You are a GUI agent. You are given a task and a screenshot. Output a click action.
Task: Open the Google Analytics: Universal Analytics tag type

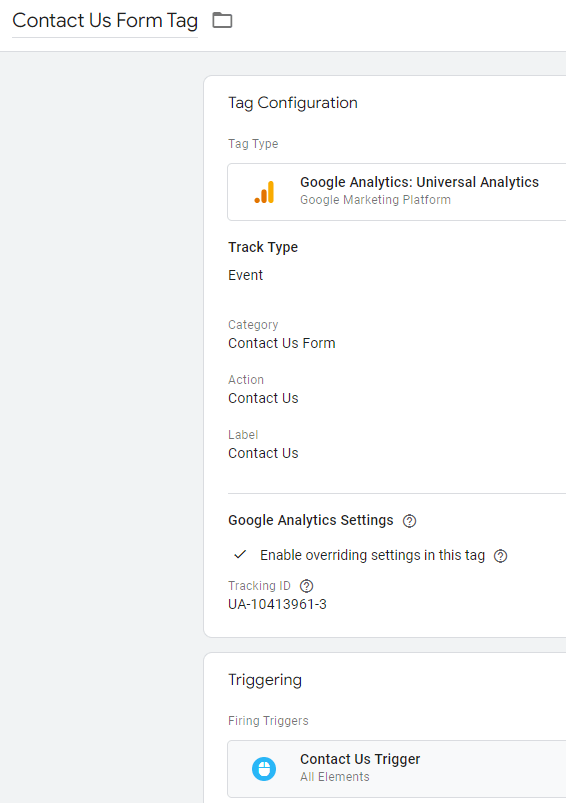pyautogui.click(x=397, y=192)
